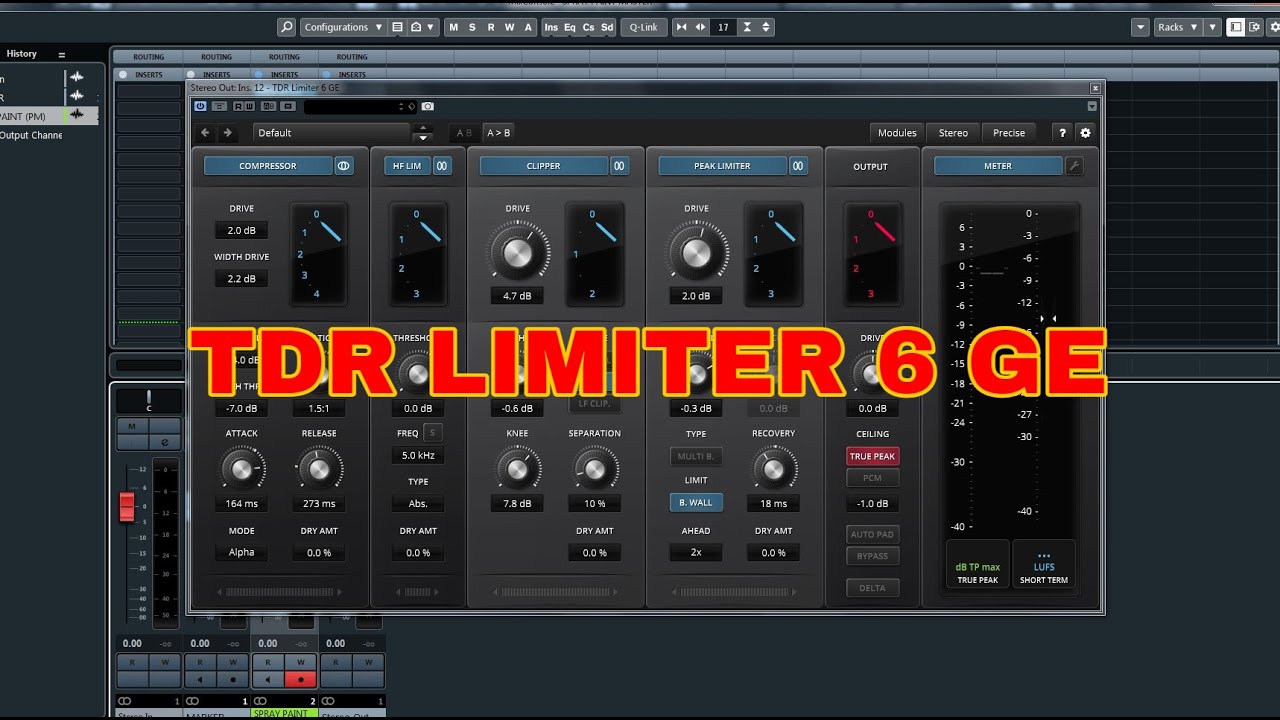Click the channel width arrows icon
The width and height of the screenshot is (1280, 720).
click(700, 27)
